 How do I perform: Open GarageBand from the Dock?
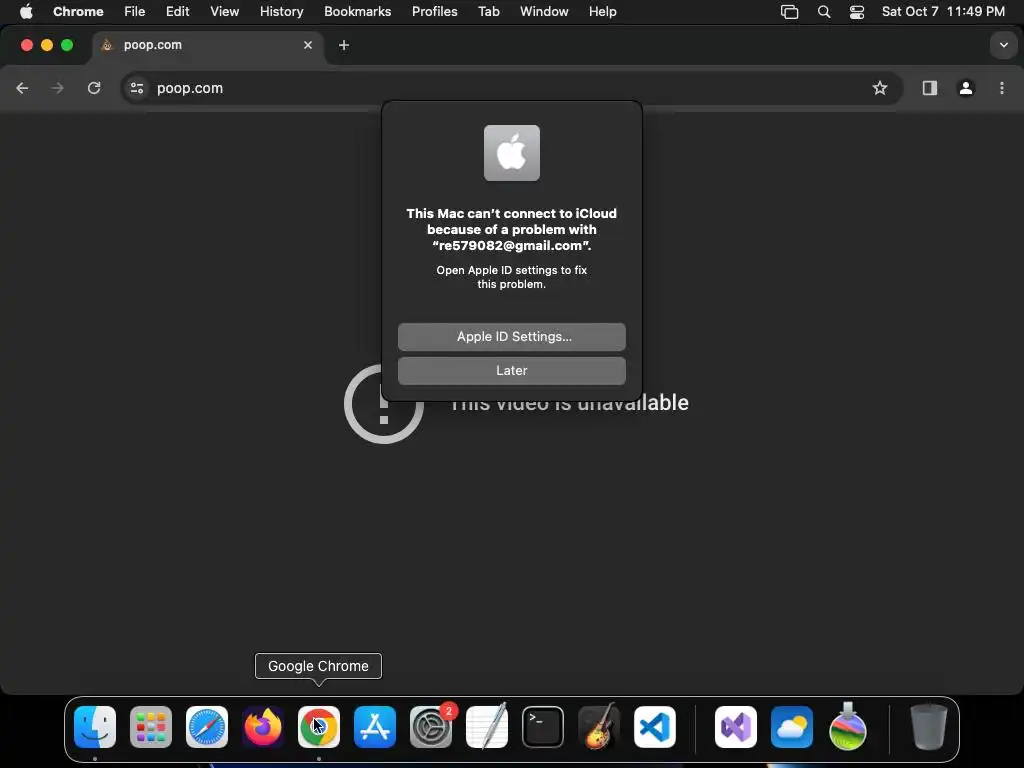599,727
